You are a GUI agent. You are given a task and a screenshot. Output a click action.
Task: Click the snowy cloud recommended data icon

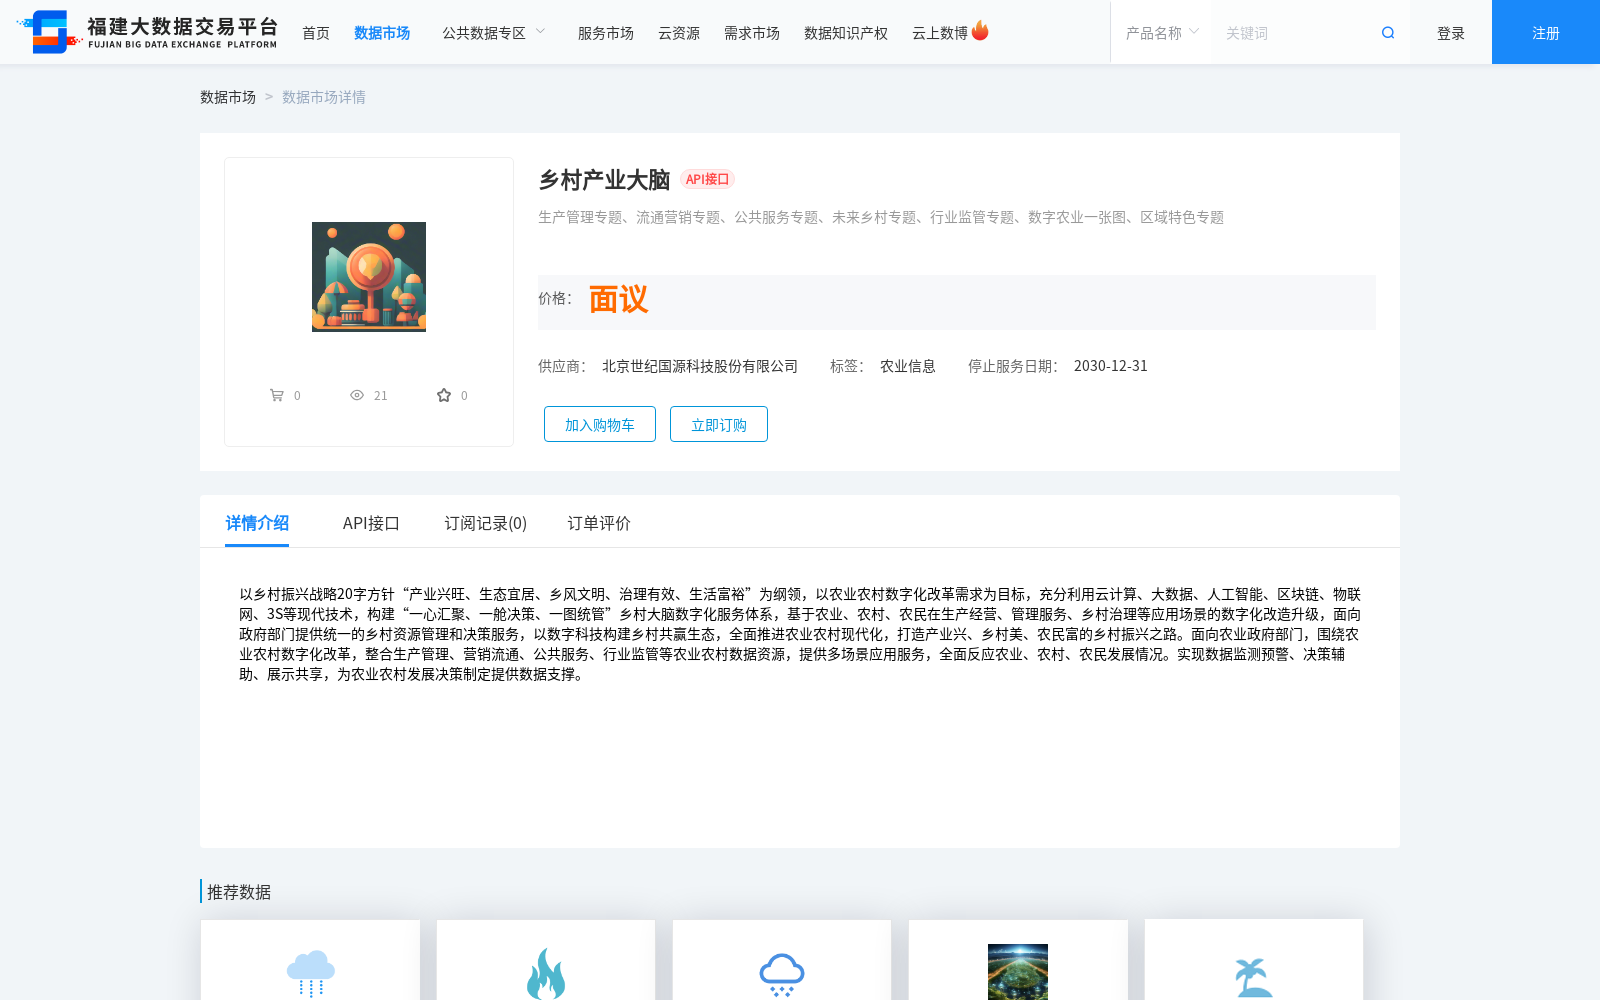coord(782,973)
